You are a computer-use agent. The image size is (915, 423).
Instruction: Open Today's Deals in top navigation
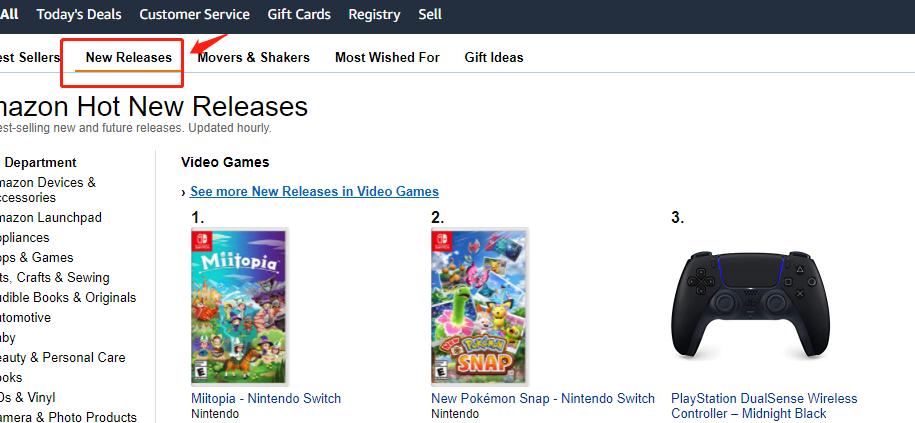[78, 15]
